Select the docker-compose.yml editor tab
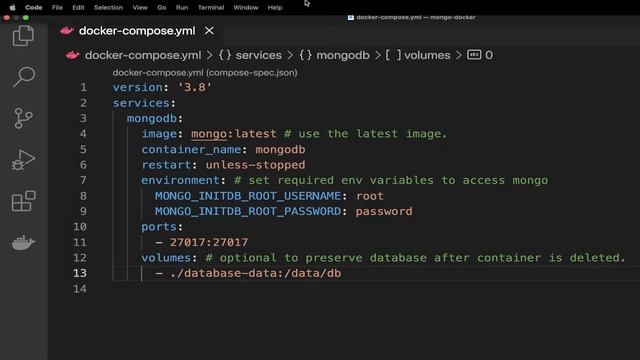The width and height of the screenshot is (640, 360). click(x=137, y=31)
